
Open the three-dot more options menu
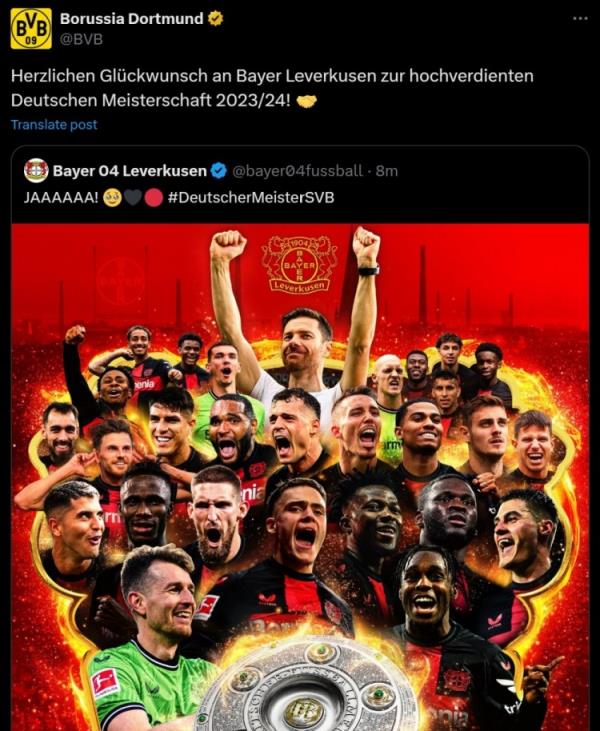[580, 18]
